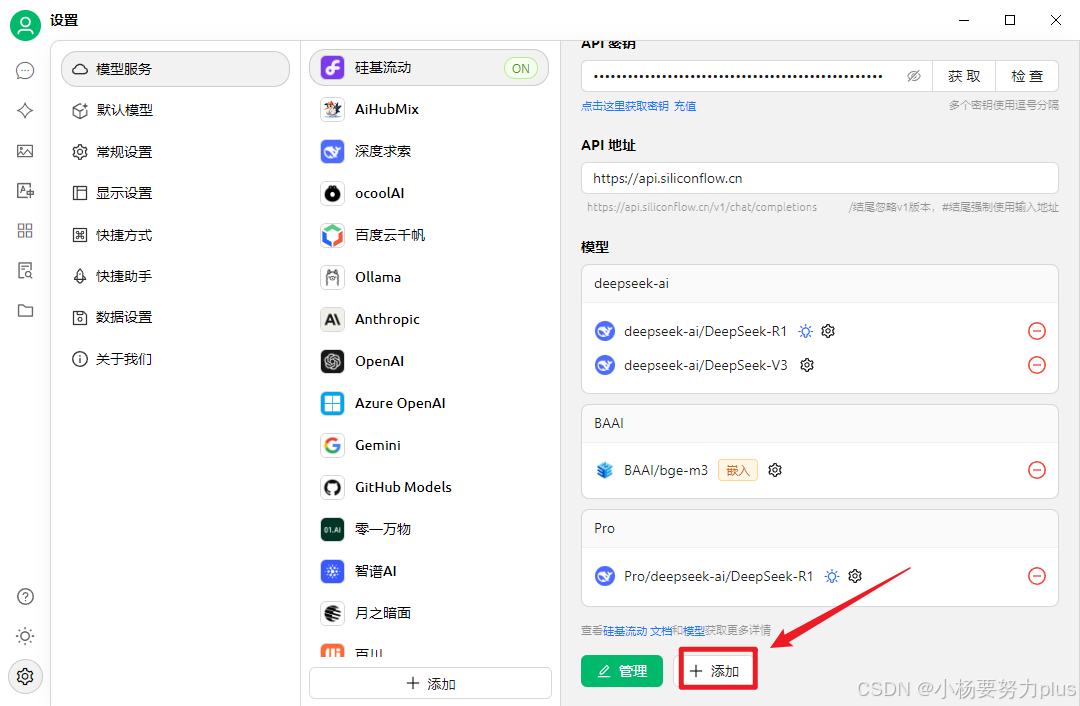Viewport: 1080px width, 706px height.
Task: Select OpenAI provider
Action: click(x=429, y=362)
